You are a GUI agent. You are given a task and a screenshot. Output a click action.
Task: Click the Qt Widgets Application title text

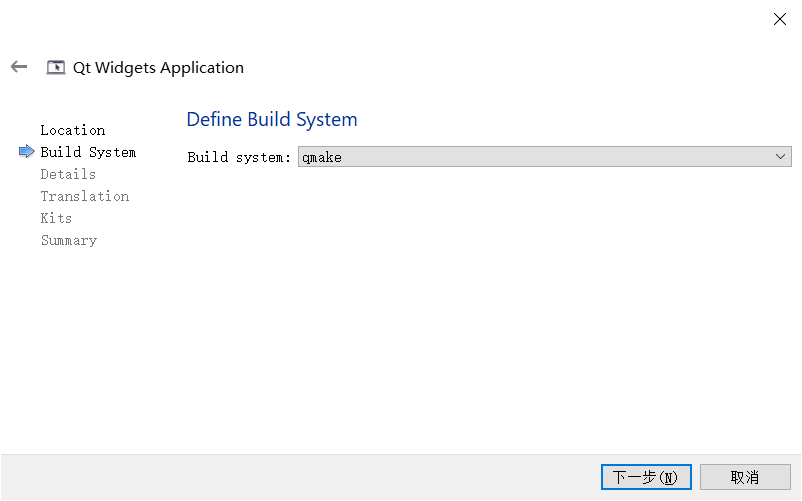159,67
